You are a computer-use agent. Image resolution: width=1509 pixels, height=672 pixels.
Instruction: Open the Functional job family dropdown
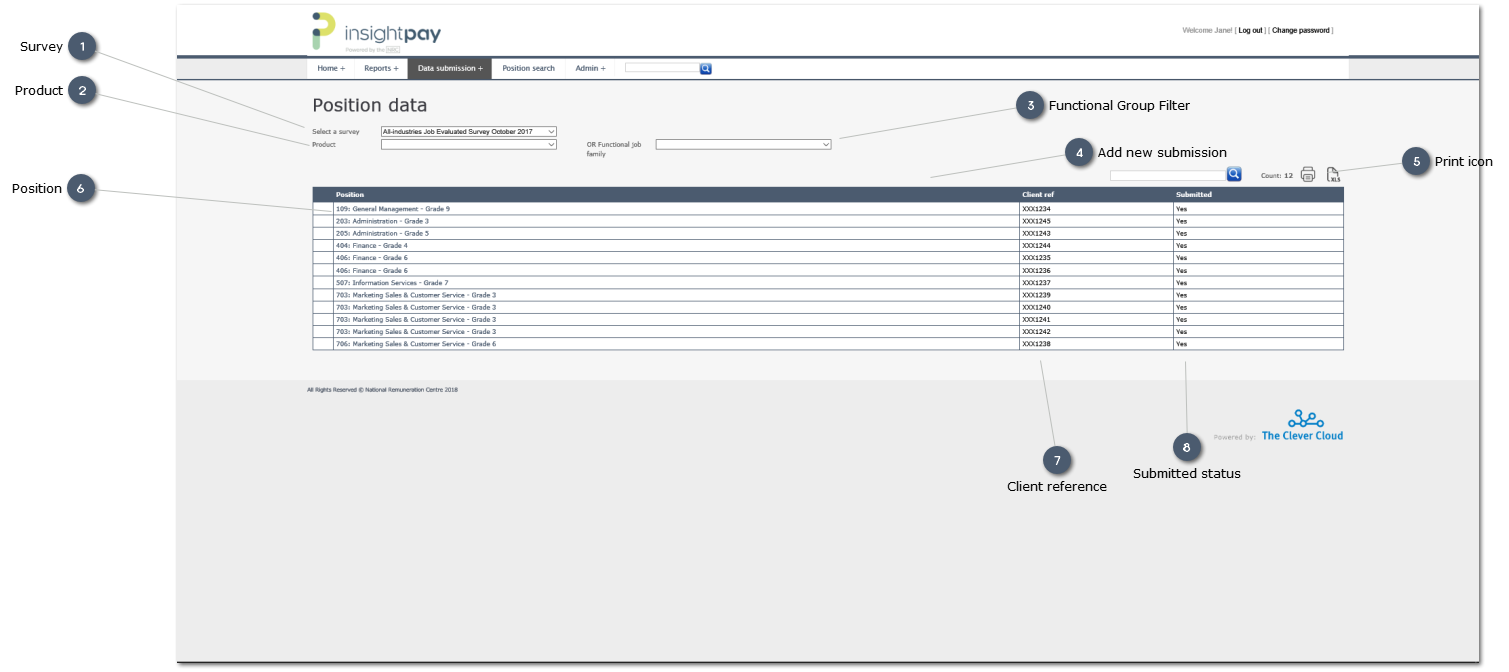pos(743,144)
